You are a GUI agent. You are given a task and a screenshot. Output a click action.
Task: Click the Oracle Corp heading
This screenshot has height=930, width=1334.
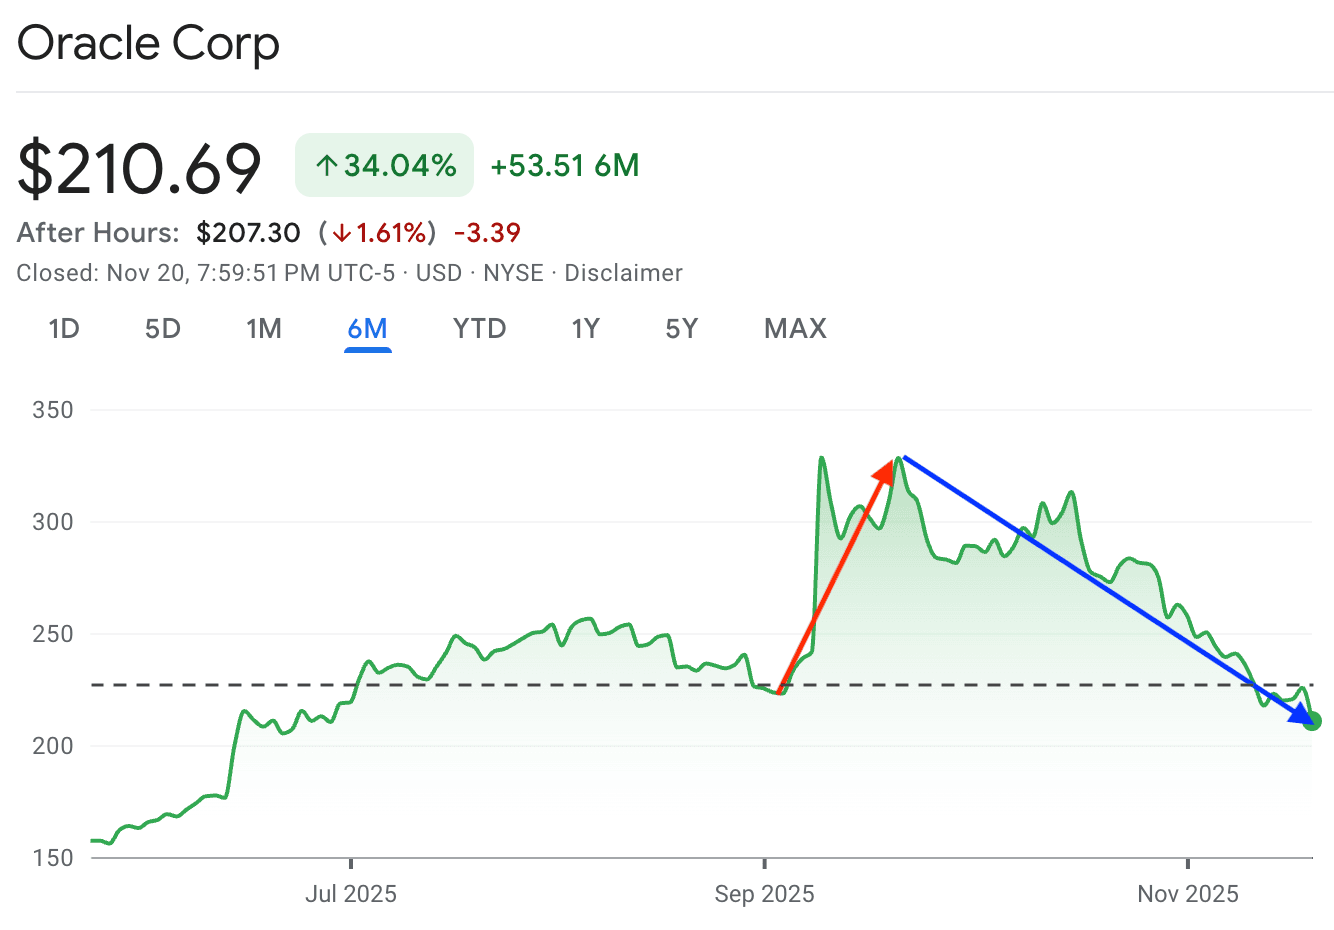[x=148, y=43]
